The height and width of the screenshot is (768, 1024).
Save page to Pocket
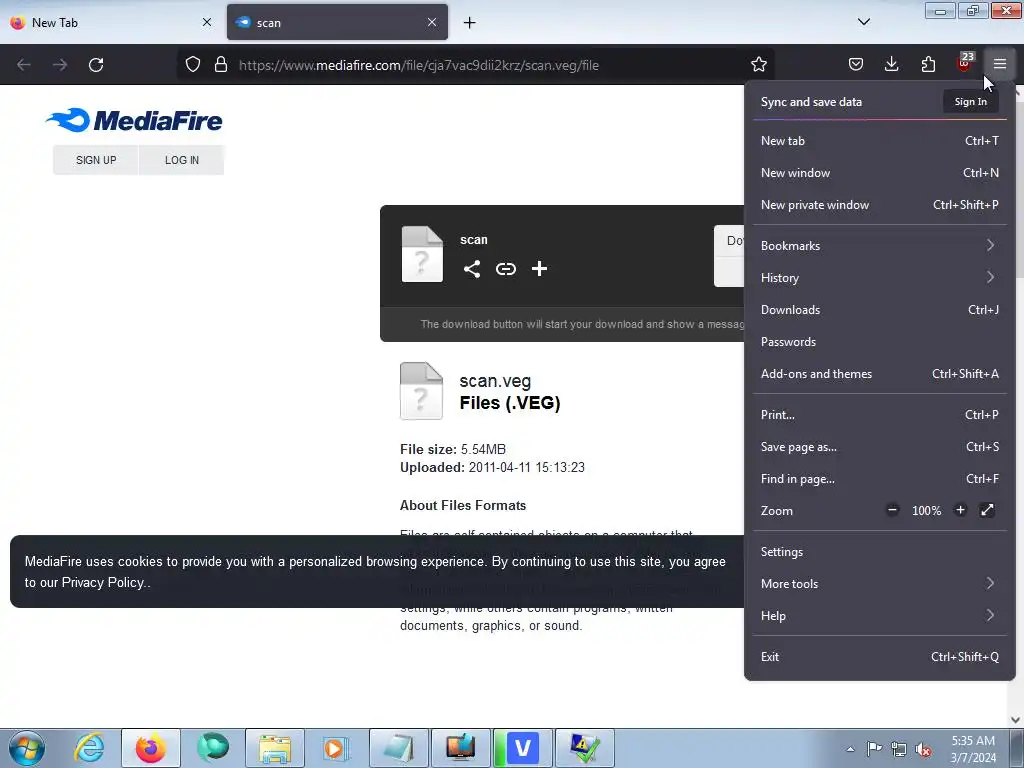856,64
